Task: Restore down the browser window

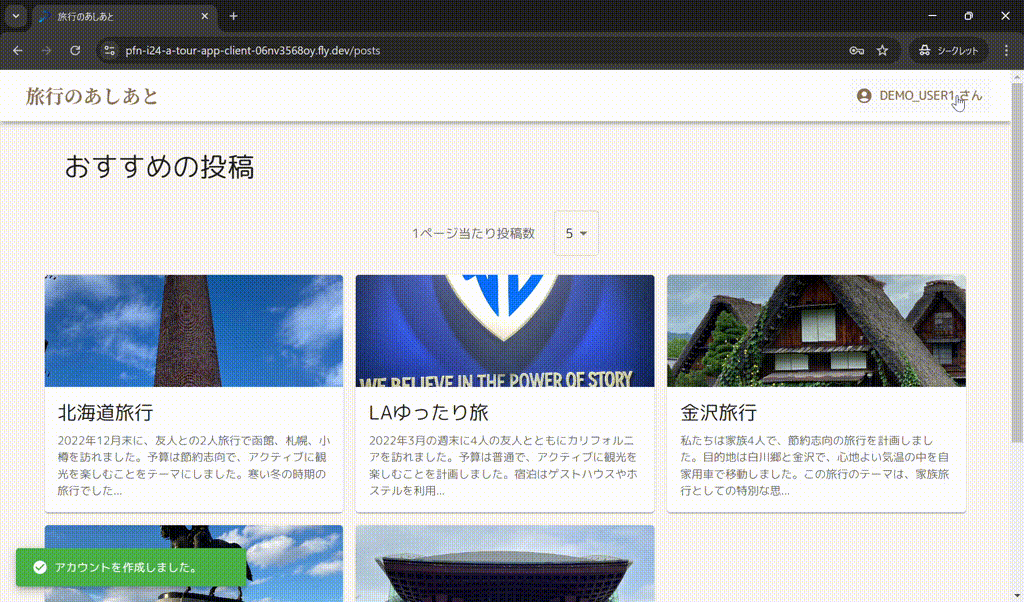Action: (x=969, y=16)
